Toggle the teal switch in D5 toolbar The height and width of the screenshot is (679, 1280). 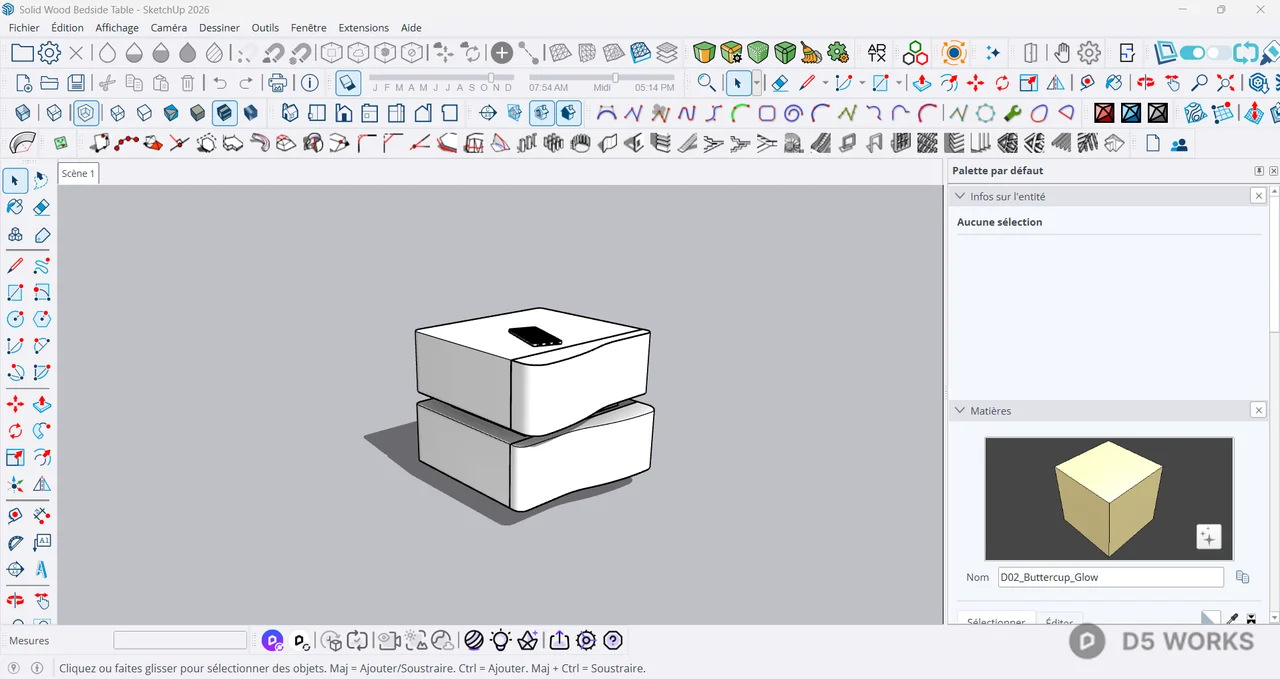coord(1193,53)
